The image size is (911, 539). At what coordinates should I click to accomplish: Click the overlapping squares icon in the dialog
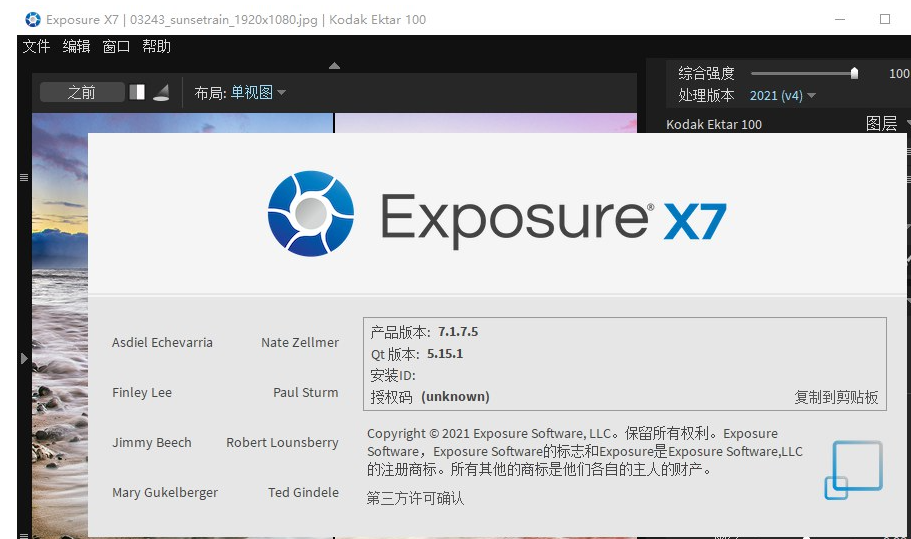click(x=854, y=470)
